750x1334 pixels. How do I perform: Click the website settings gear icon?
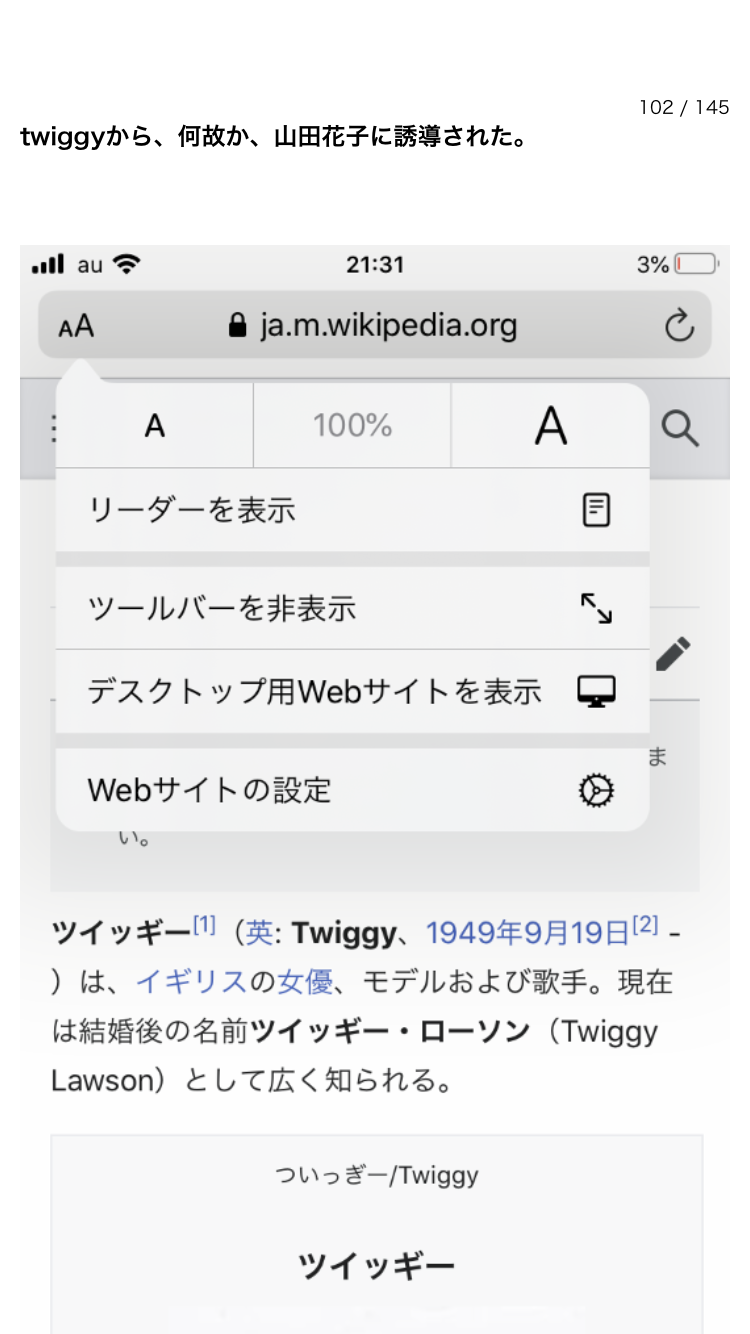[x=596, y=791]
